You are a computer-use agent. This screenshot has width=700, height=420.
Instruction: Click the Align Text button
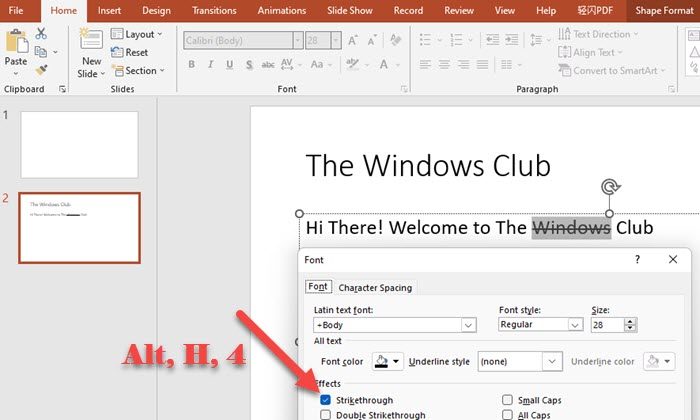coord(590,52)
